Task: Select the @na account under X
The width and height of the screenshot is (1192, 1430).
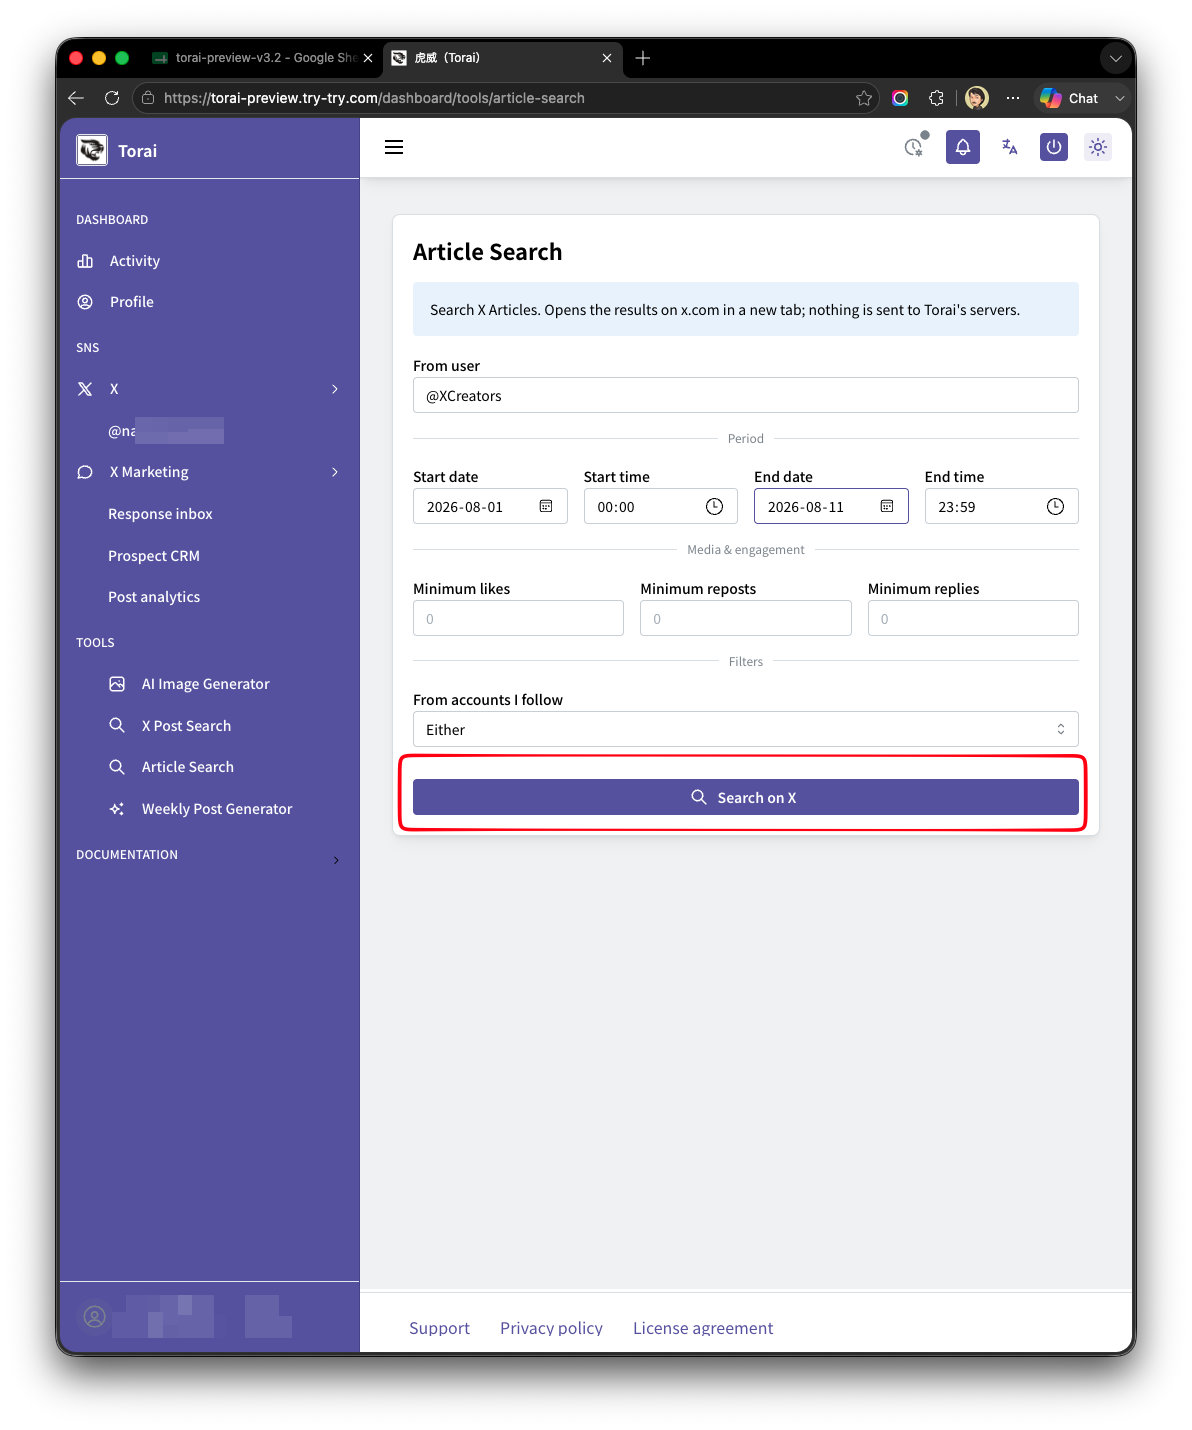Action: coord(165,431)
